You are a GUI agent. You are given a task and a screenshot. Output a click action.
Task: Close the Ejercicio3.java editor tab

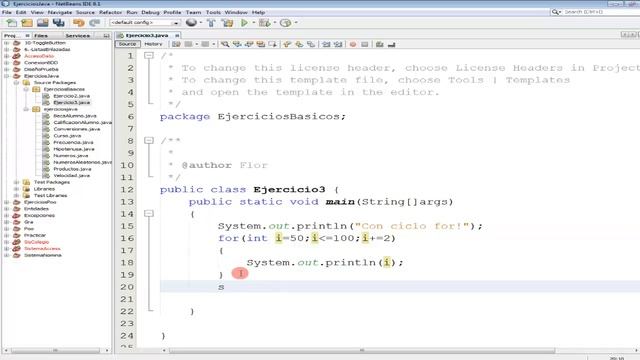coord(177,36)
